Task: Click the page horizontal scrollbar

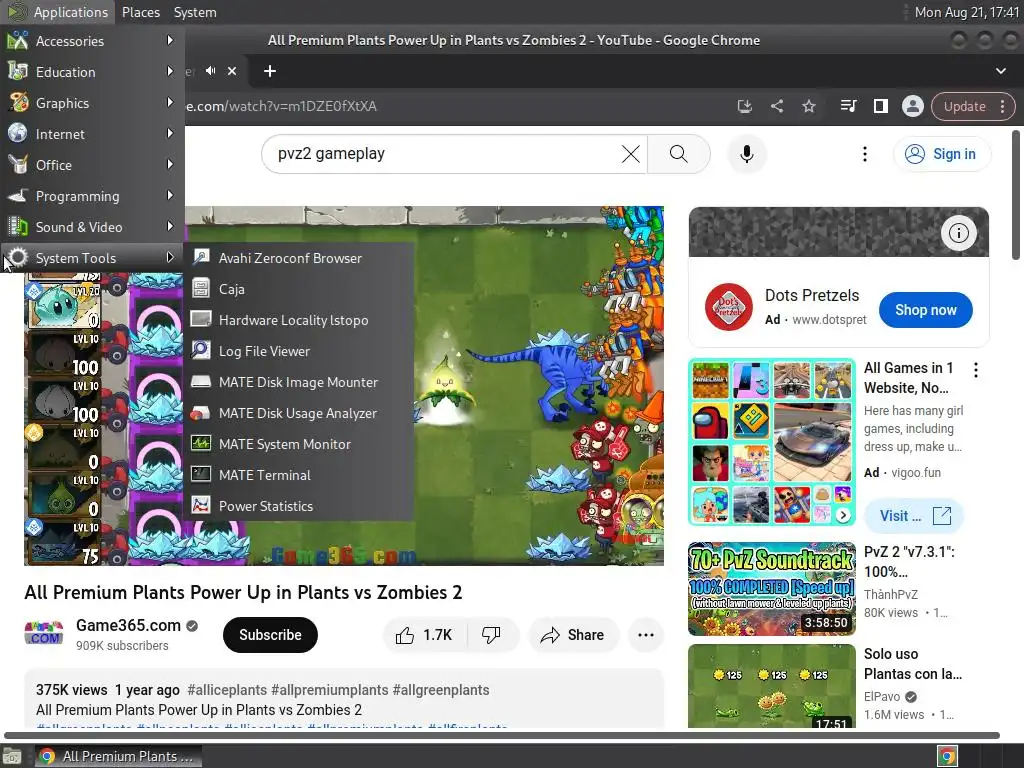Action: 502,735
